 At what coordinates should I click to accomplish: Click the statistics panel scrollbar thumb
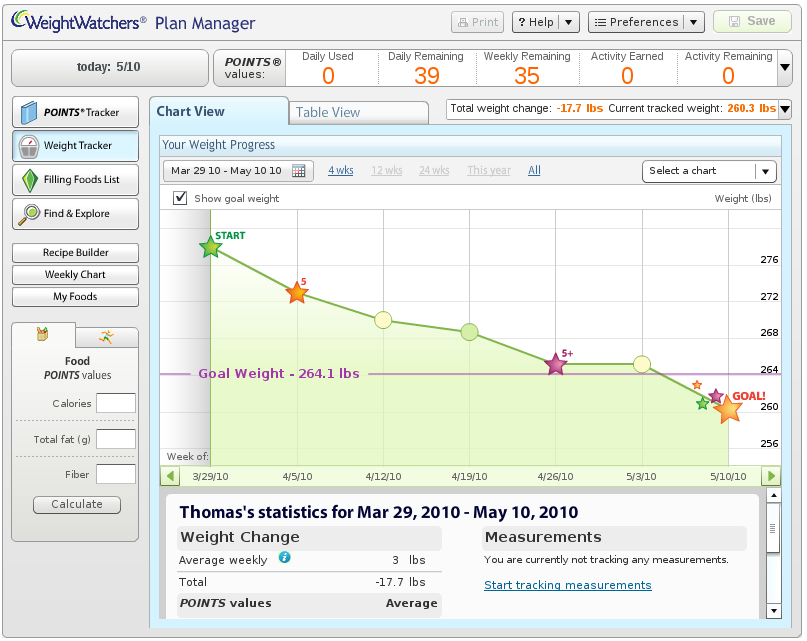point(773,529)
